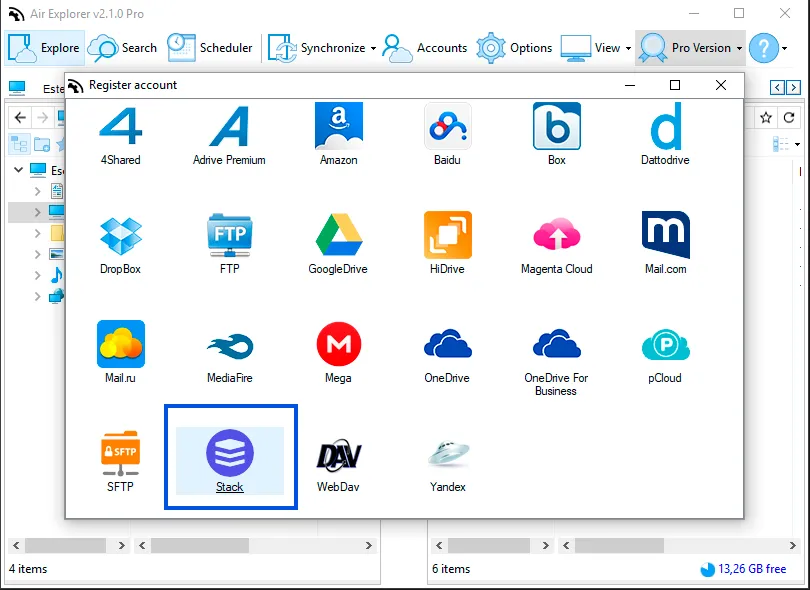
Task: Click the Search toolbar button
Action: (x=122, y=48)
